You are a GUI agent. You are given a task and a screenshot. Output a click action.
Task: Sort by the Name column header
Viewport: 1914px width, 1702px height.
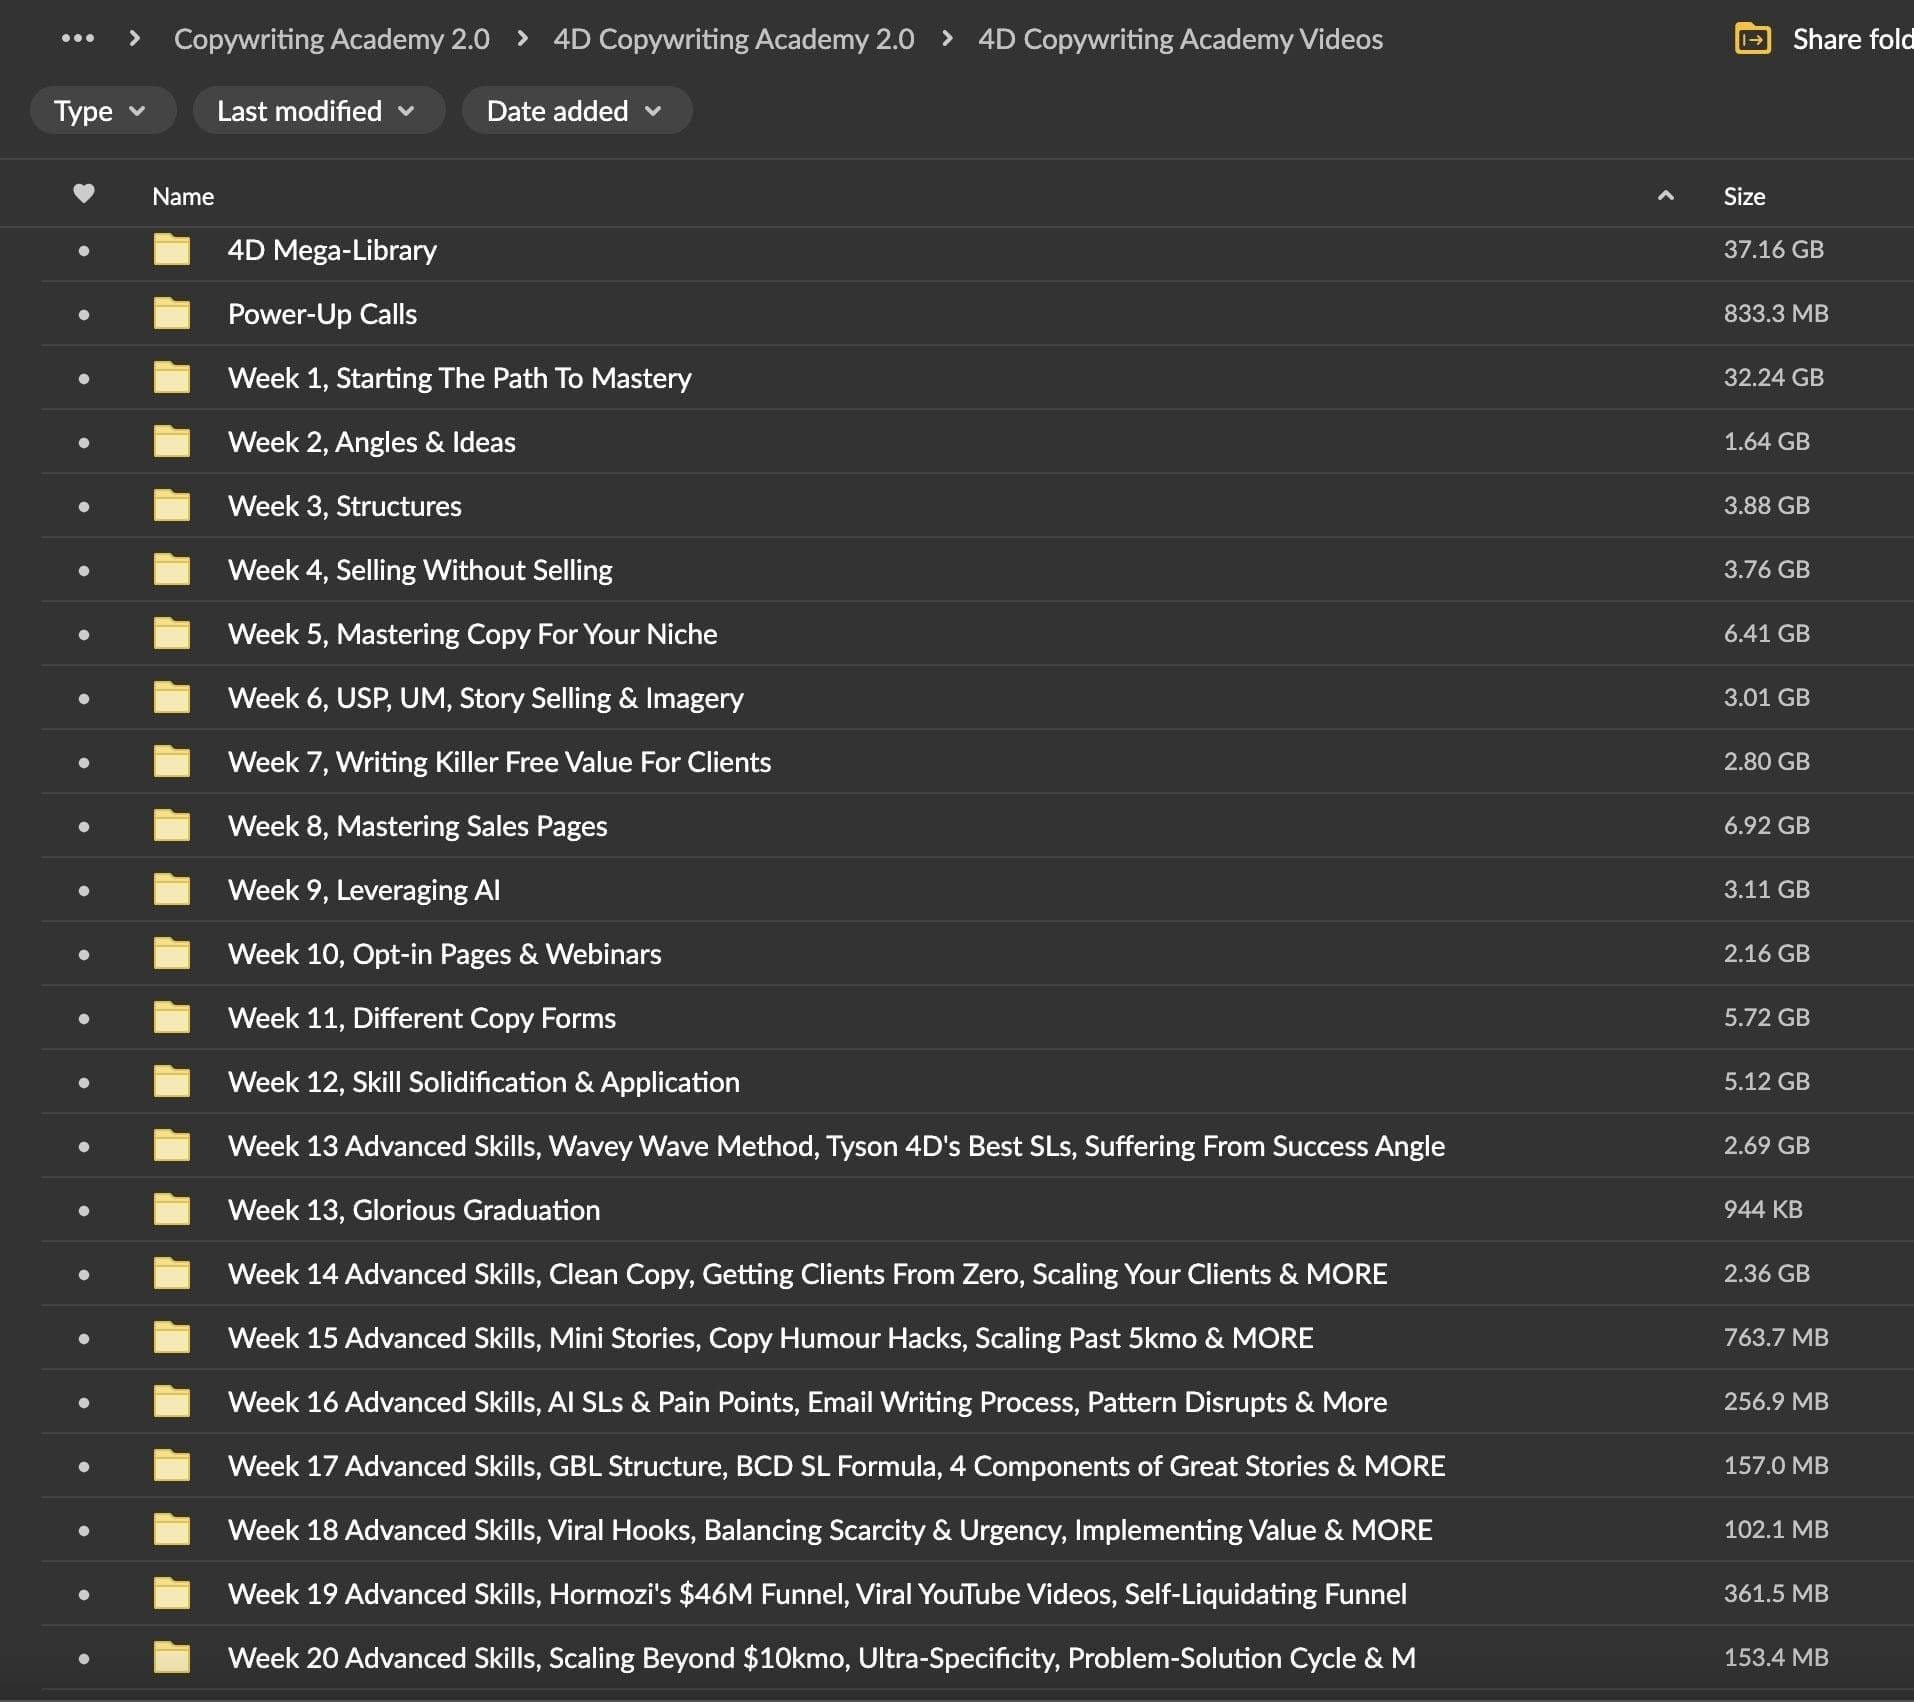183,196
